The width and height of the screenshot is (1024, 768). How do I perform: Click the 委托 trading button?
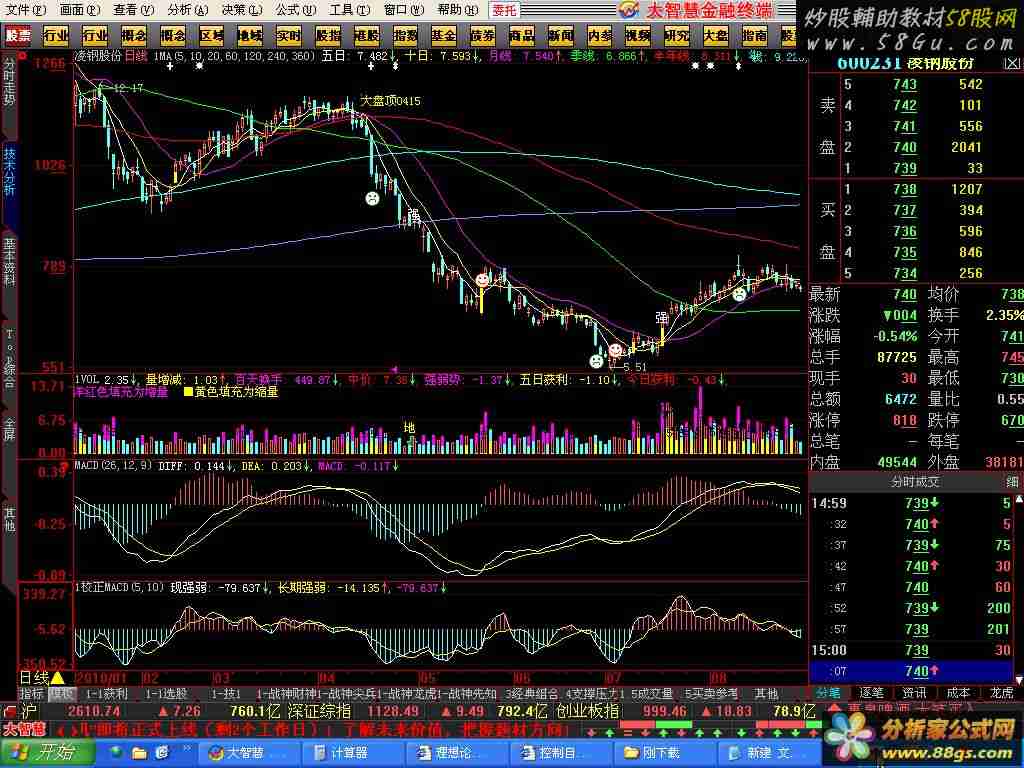(x=505, y=10)
